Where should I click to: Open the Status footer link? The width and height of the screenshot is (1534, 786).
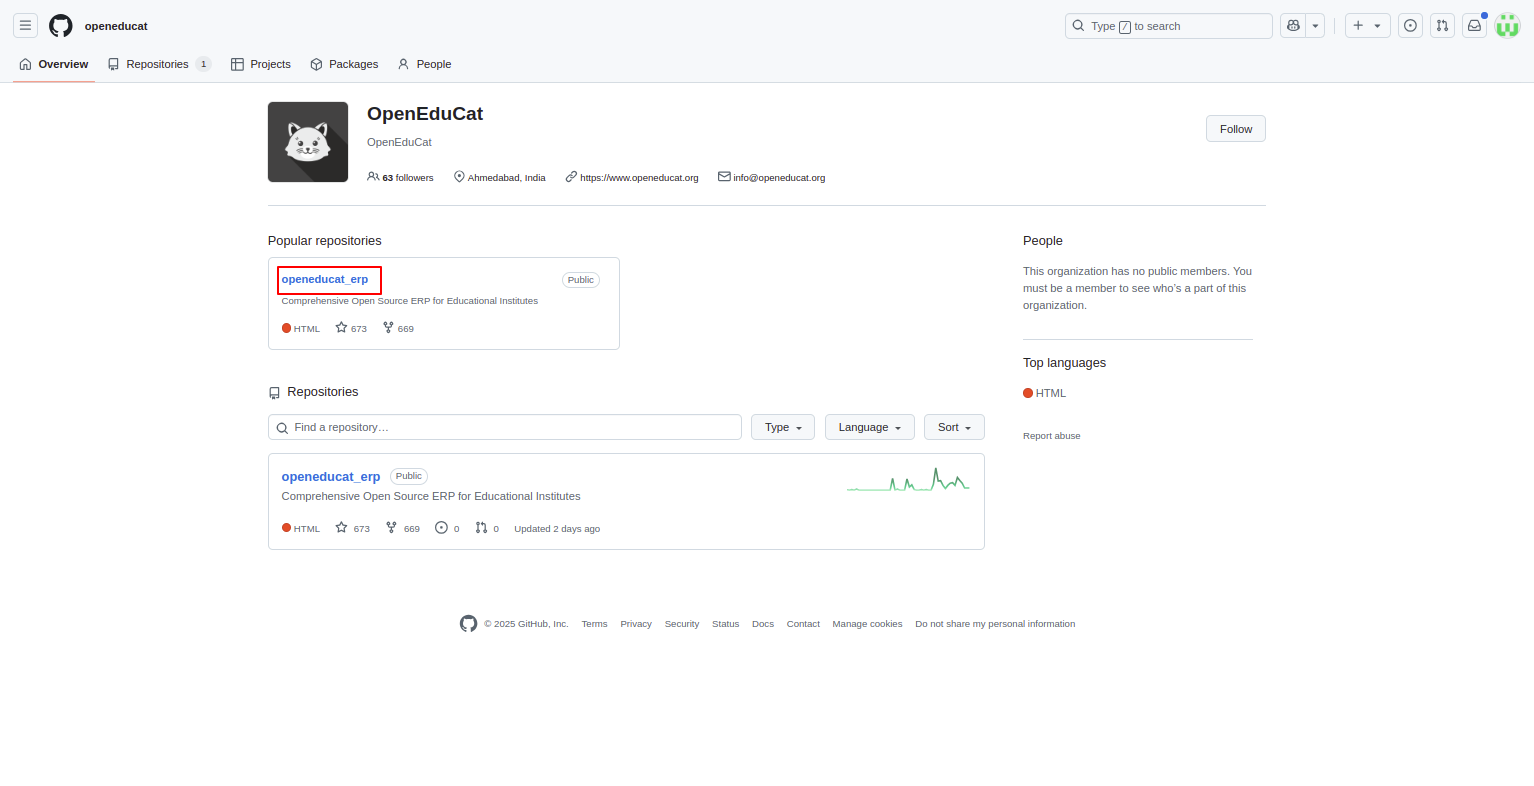[725, 624]
